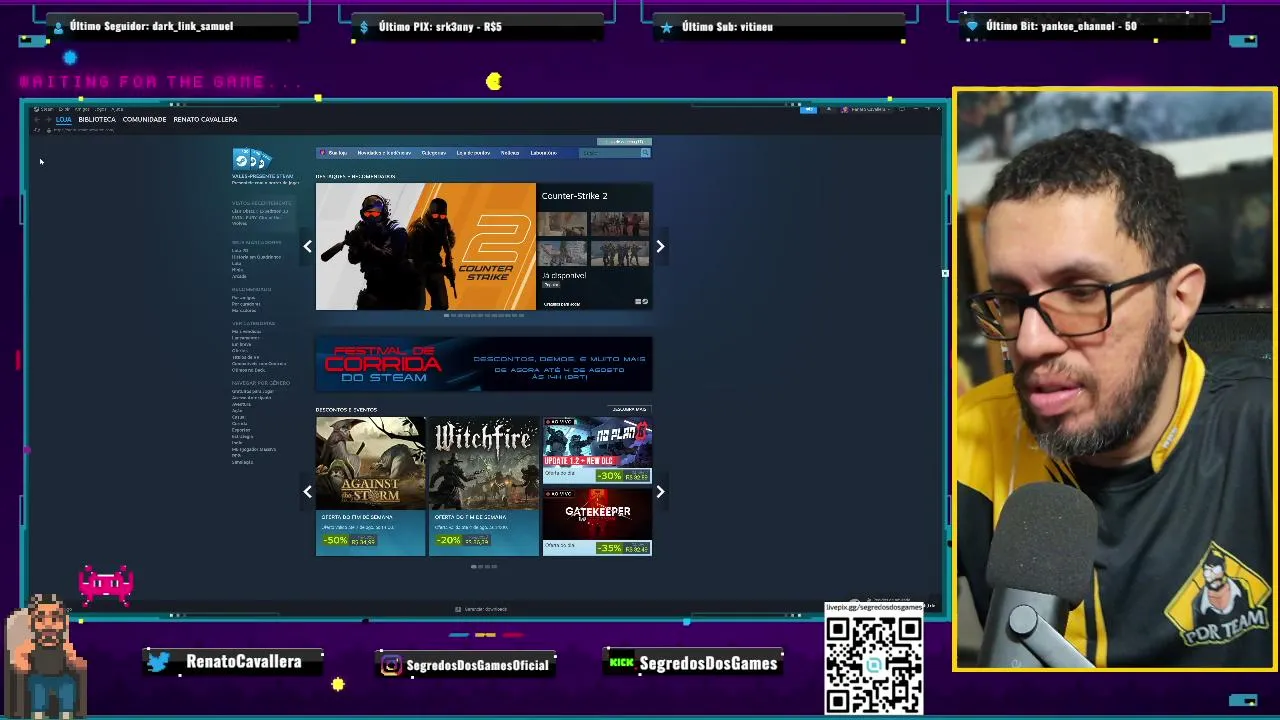The height and width of the screenshot is (720, 1280).
Task: Open the blue announcements megaphone button
Action: (808, 109)
